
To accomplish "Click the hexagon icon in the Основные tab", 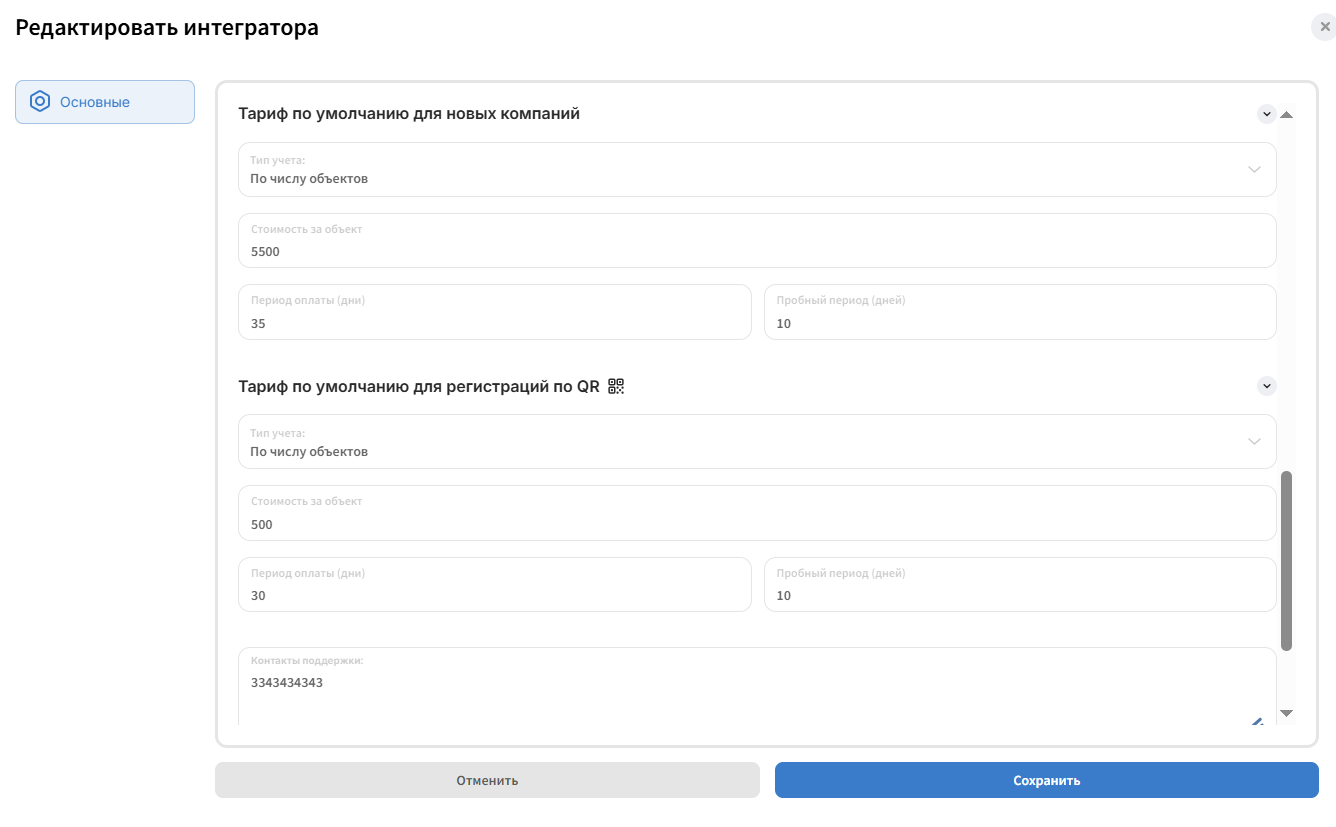I will pos(40,102).
